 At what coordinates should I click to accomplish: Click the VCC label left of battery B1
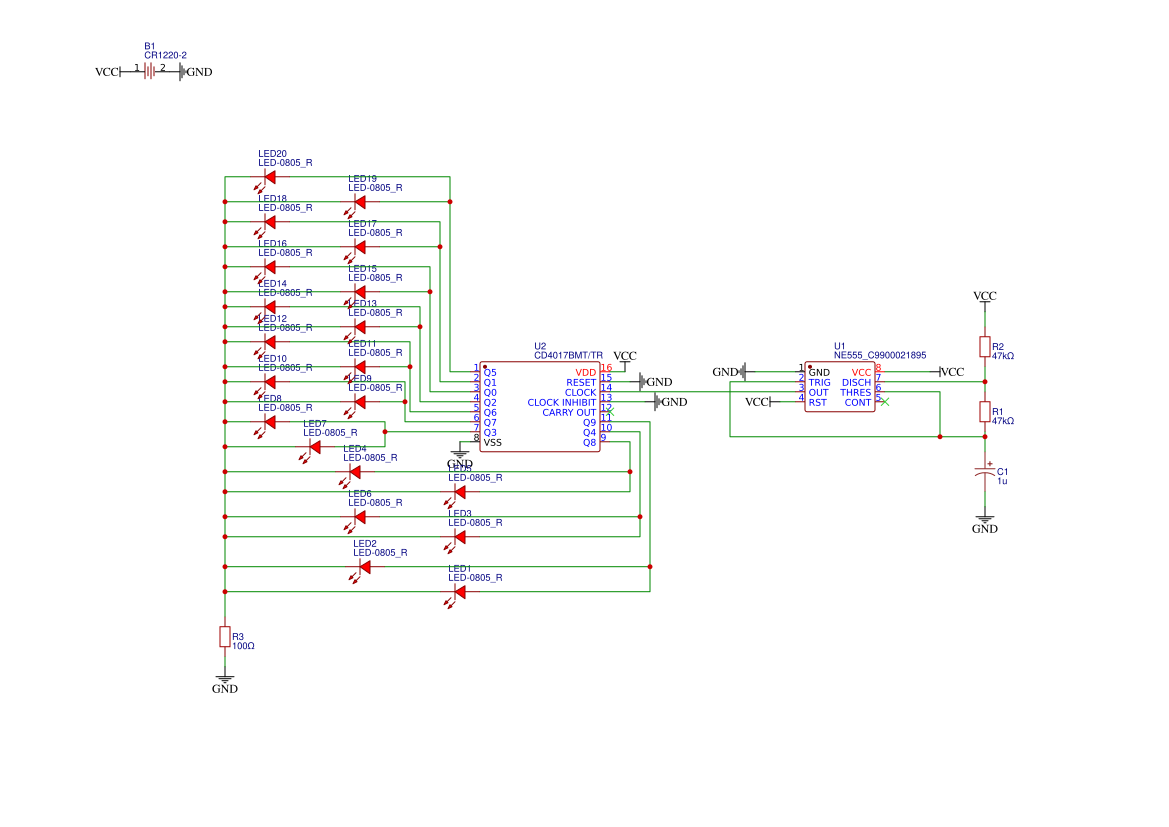(x=106, y=72)
